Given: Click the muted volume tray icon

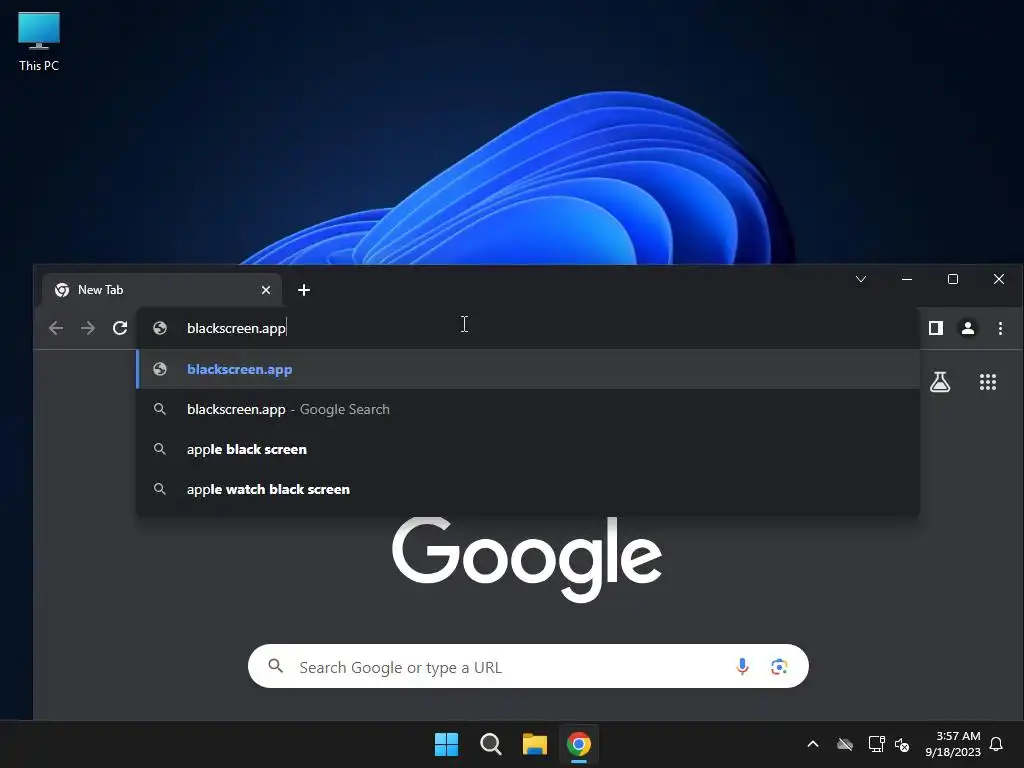Looking at the screenshot, I should point(902,744).
